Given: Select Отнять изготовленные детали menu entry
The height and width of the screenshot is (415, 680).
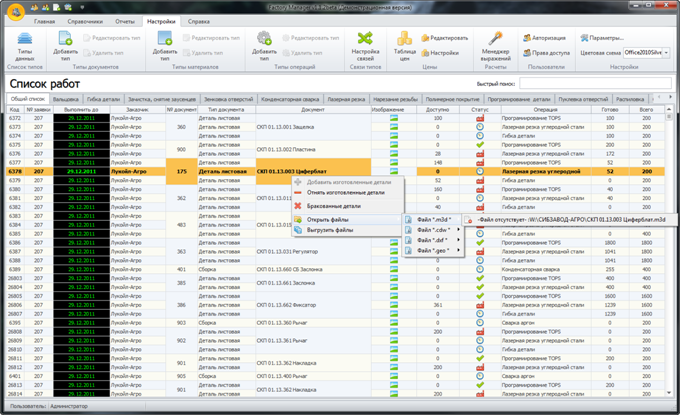Looking at the screenshot, I should tap(346, 193).
